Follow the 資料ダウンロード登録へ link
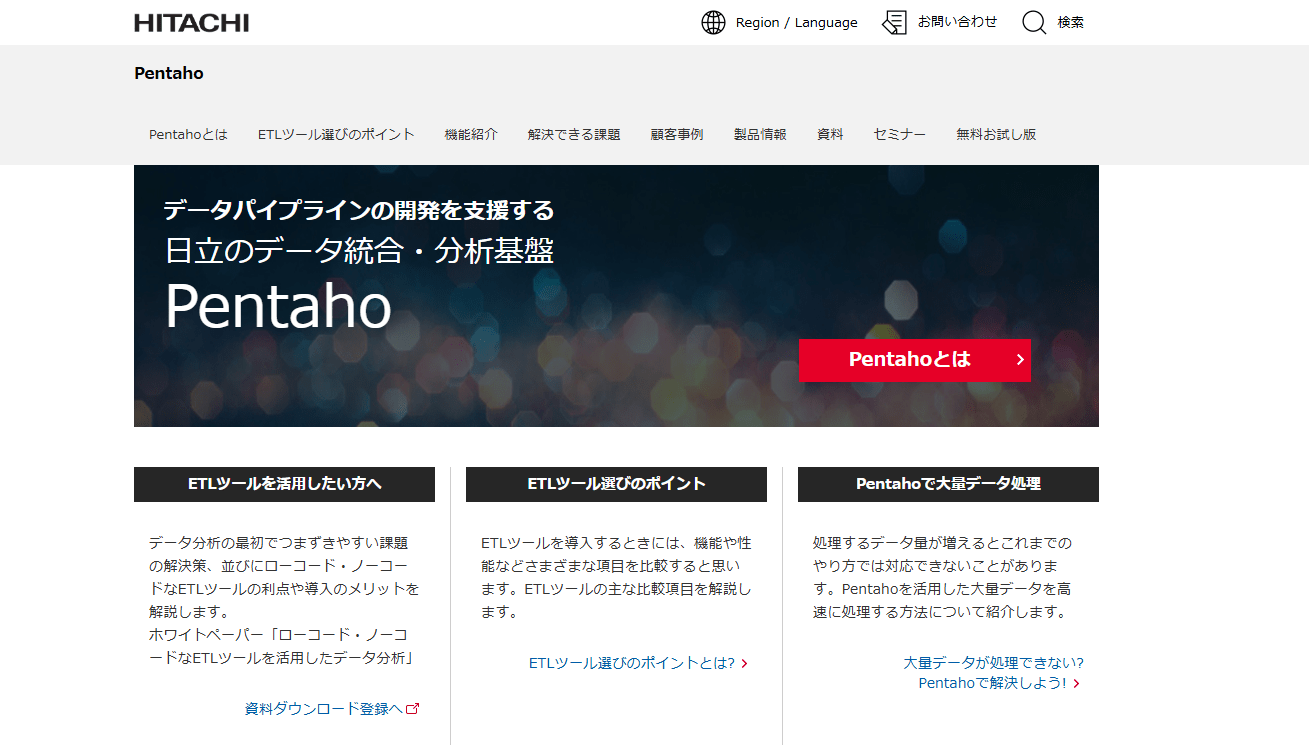The height and width of the screenshot is (748, 1309). click(323, 708)
